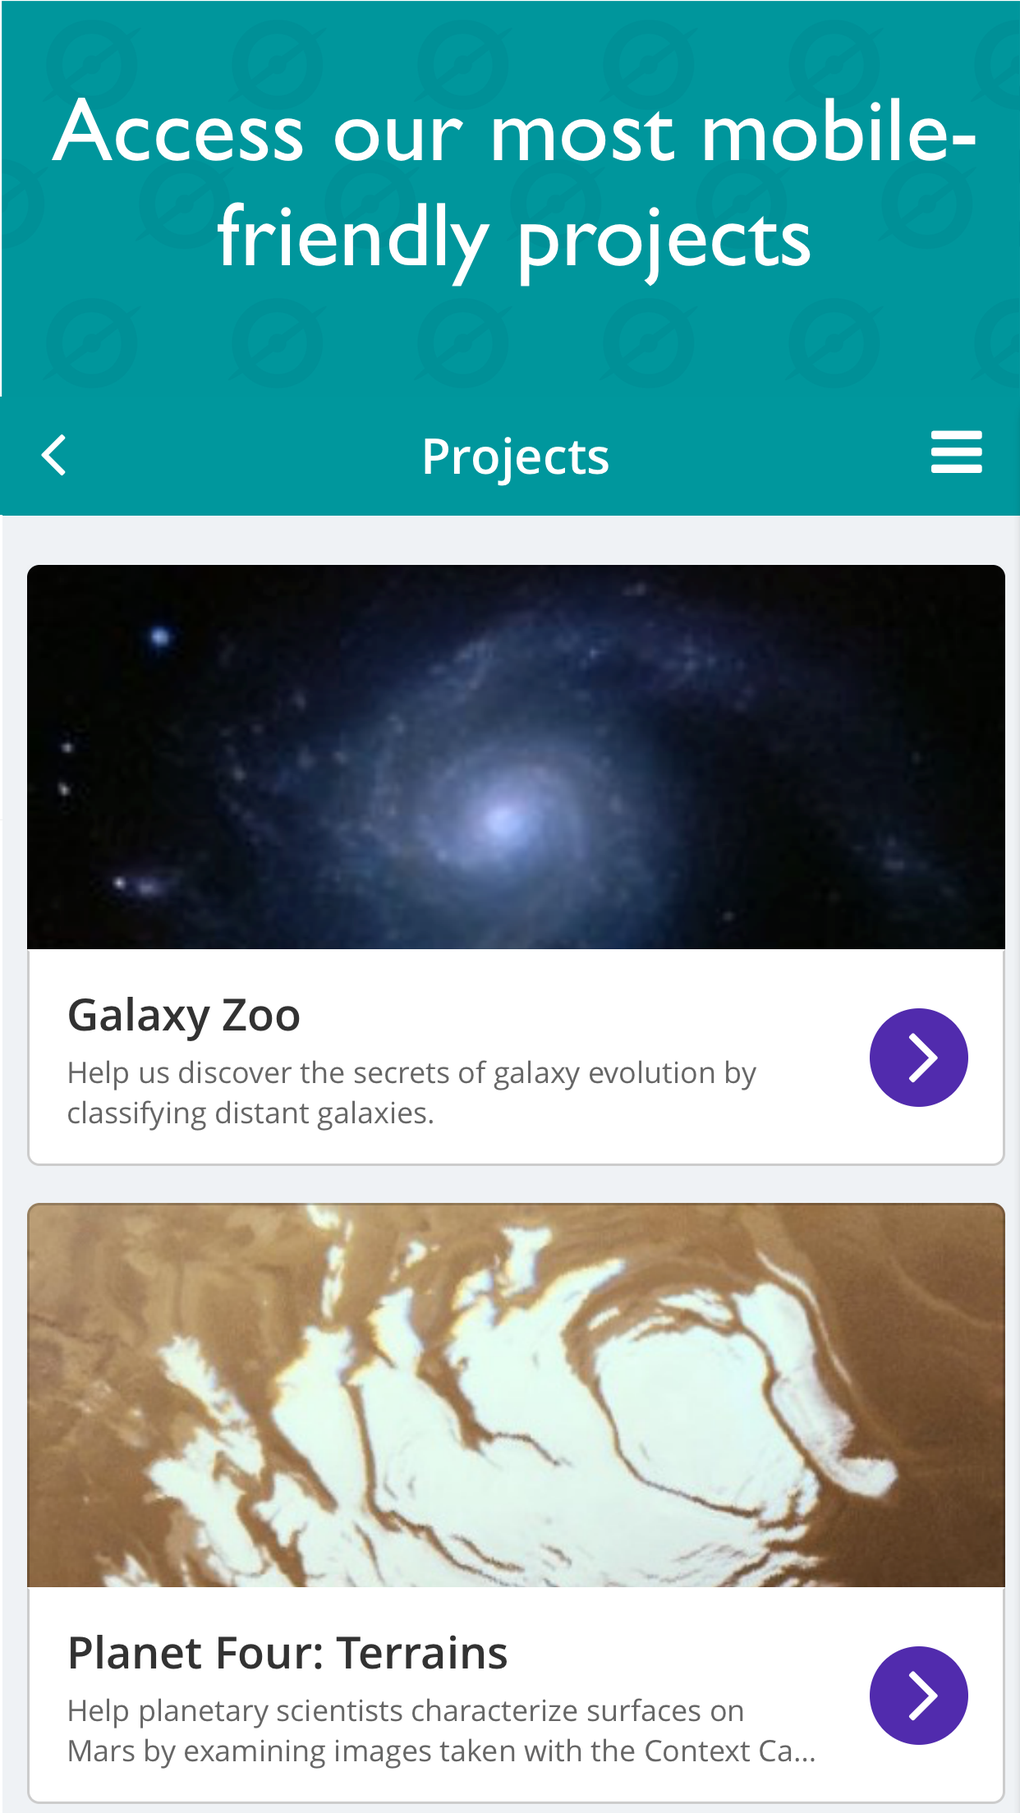
Task: Tap the galaxy image thumbnail
Action: tap(515, 755)
